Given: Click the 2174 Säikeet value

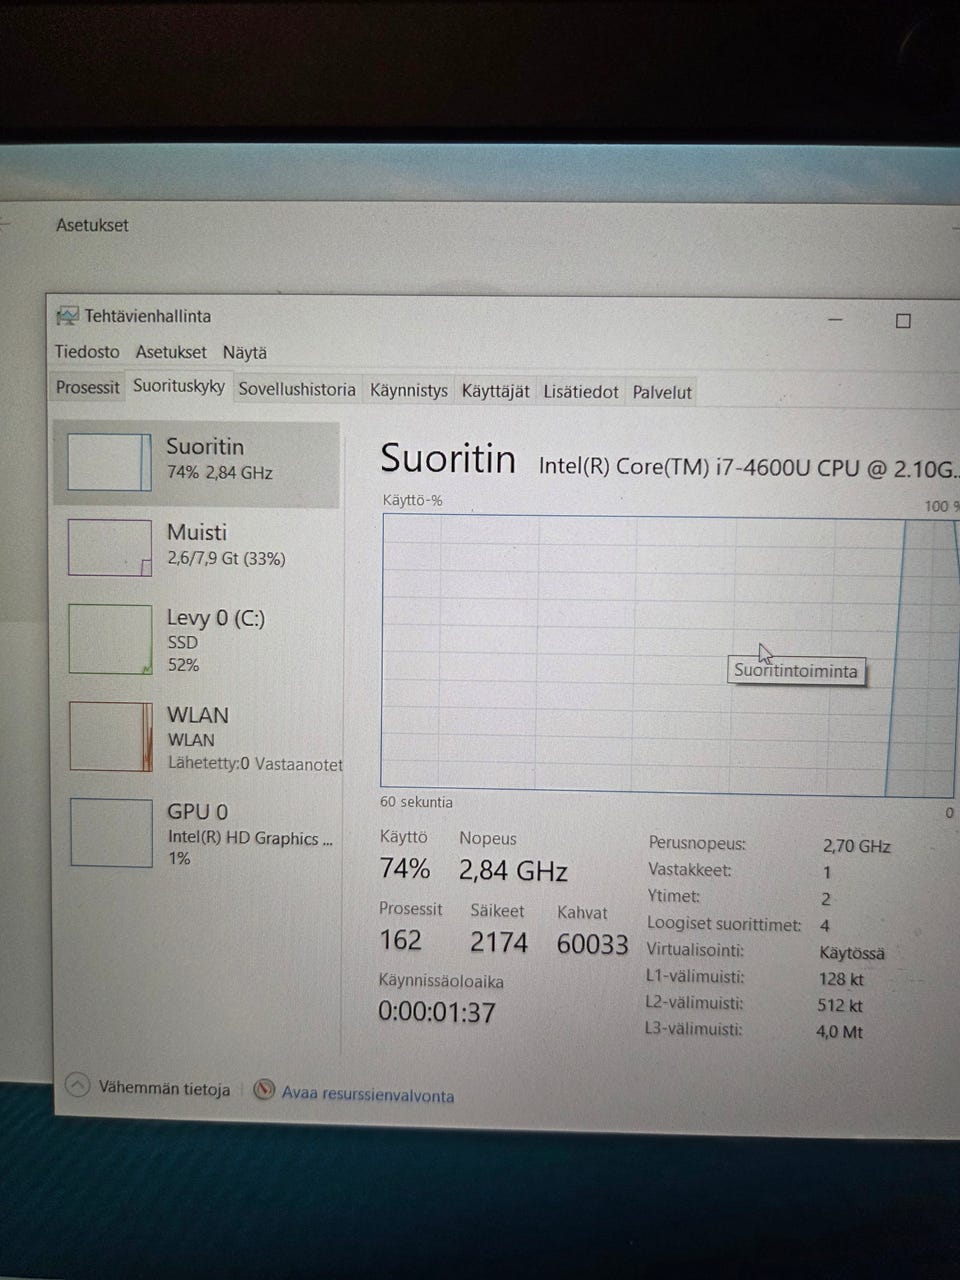Looking at the screenshot, I should (x=499, y=942).
